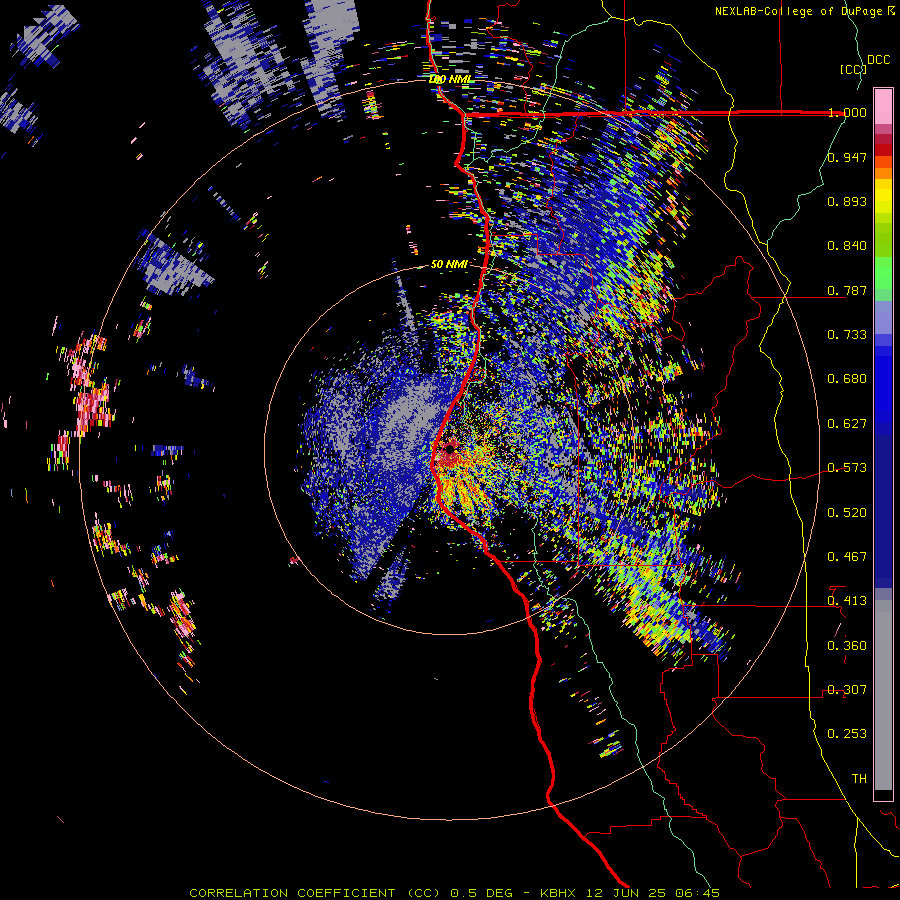900x900 pixels.
Task: Click the 1.000 legend value
Action: click(x=847, y=112)
